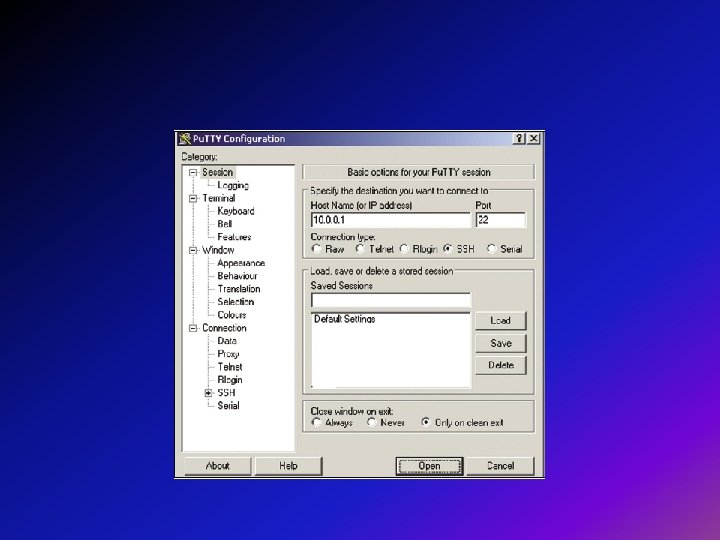
Task: Click the PuTTY icon in title bar
Action: tap(185, 139)
